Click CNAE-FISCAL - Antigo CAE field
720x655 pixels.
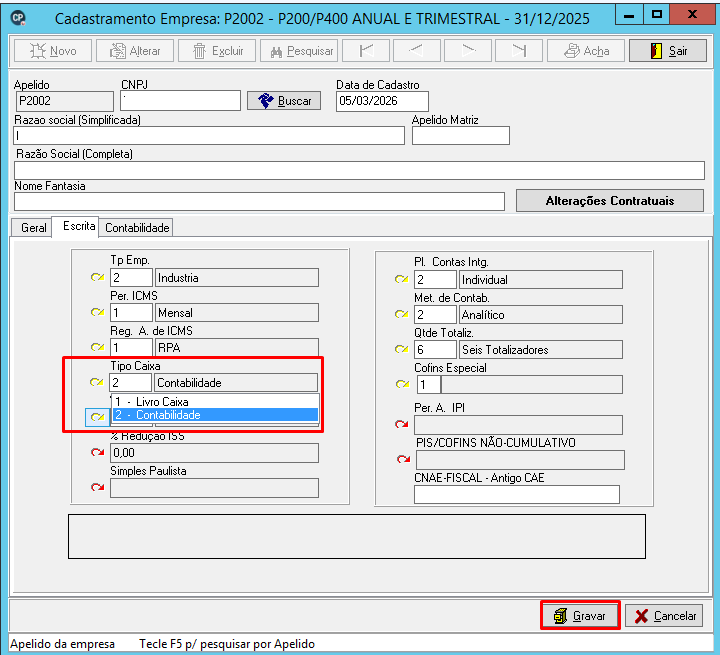(517, 495)
